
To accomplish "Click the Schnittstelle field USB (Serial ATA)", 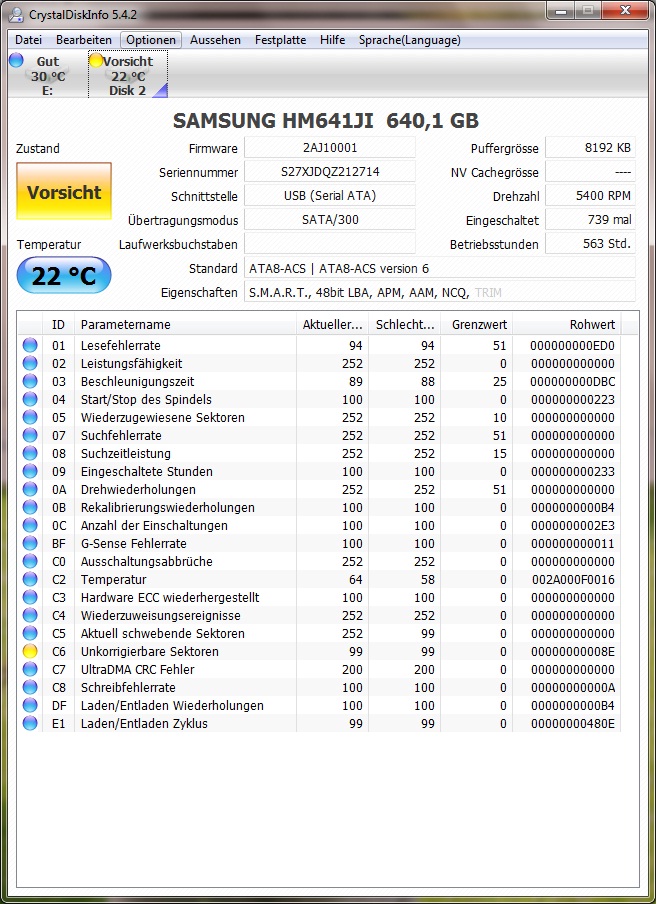I will coord(330,195).
